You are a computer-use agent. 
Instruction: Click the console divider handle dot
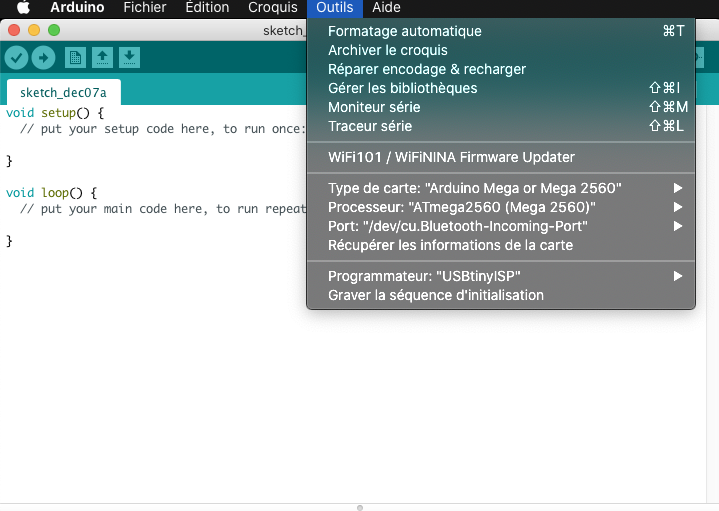(x=360, y=508)
